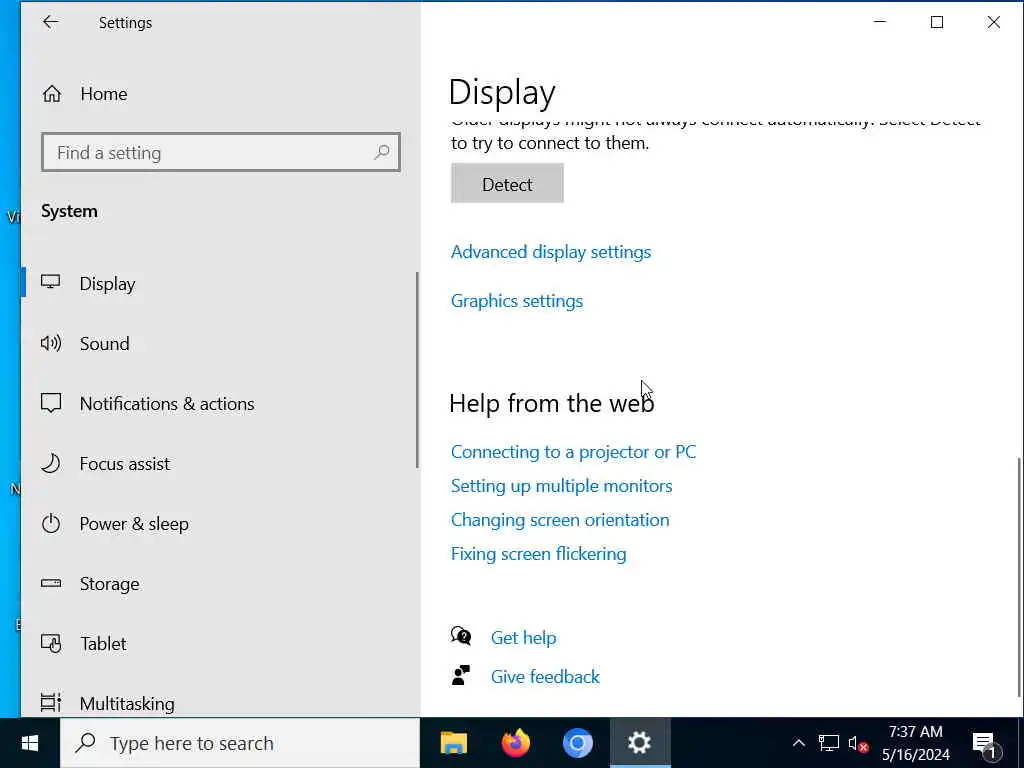Open Advanced display settings link
The height and width of the screenshot is (768, 1024).
coord(551,252)
